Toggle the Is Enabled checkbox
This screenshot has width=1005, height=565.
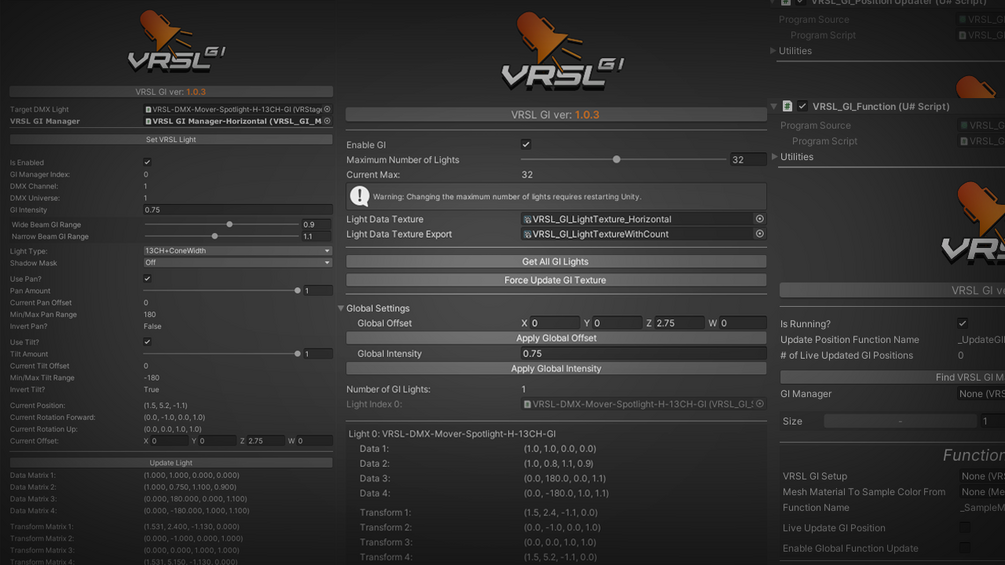(147, 163)
